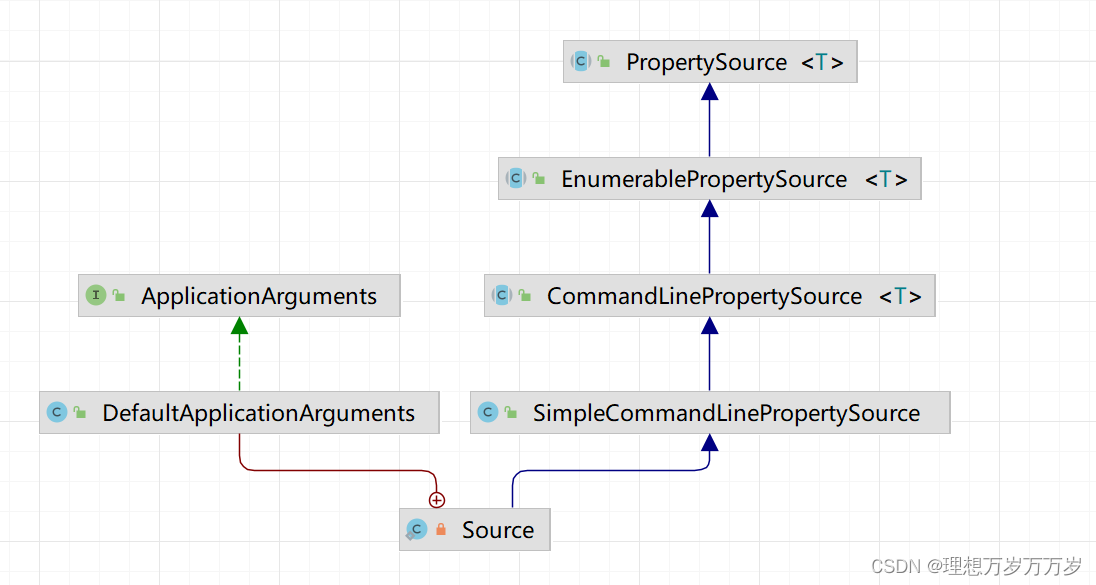Click the DefaultApplicationArguments class icon
The image size is (1096, 585).
click(x=57, y=412)
